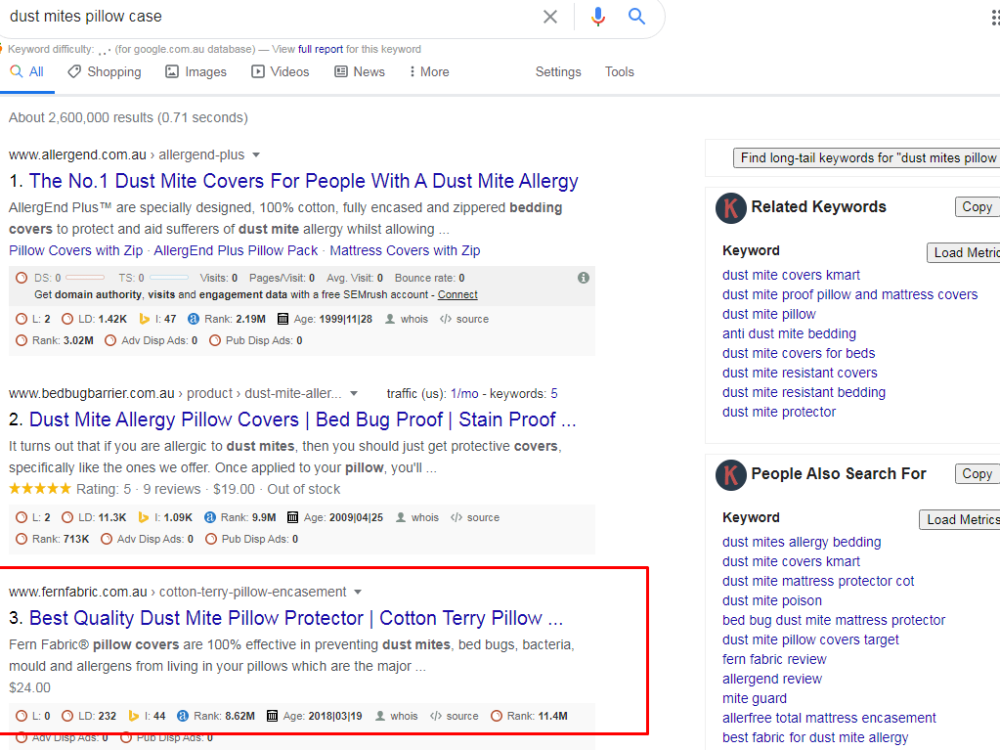Image resolution: width=1000 pixels, height=750 pixels.
Task: Expand fernfabric.com.au result URL dropdown arrow
Action: [358, 592]
